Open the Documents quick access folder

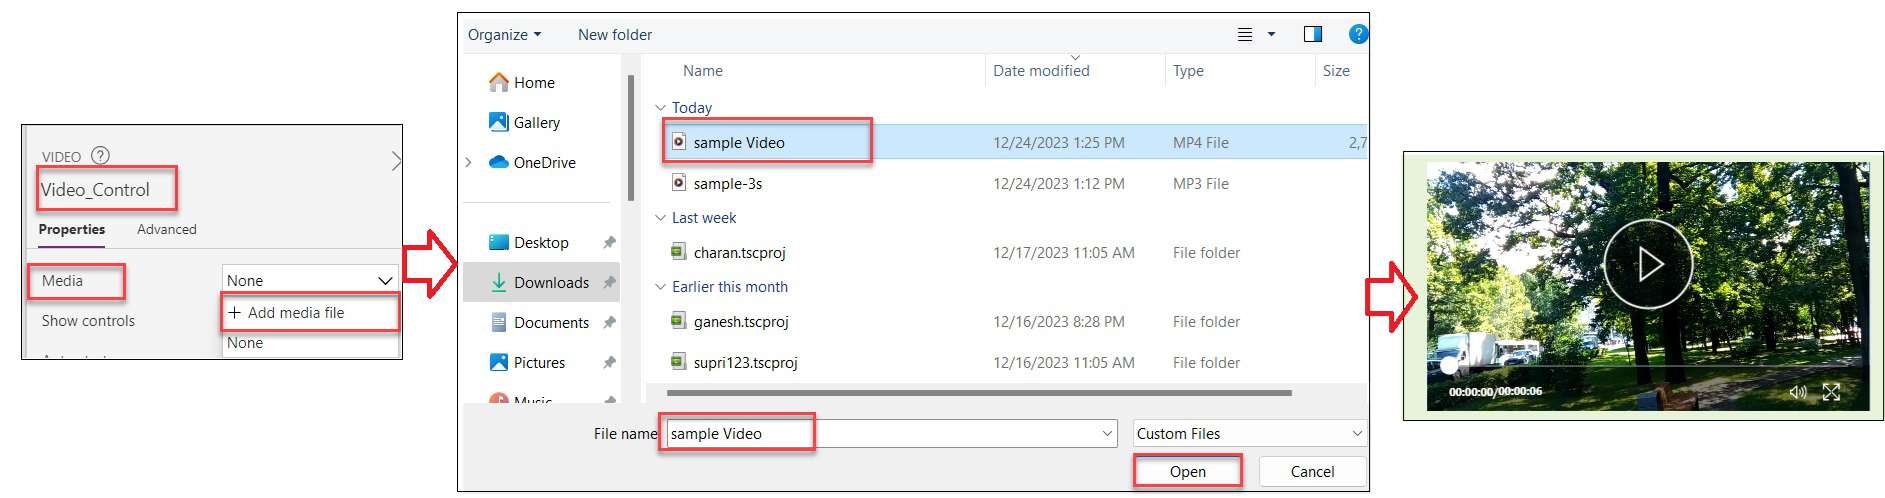tap(540, 322)
